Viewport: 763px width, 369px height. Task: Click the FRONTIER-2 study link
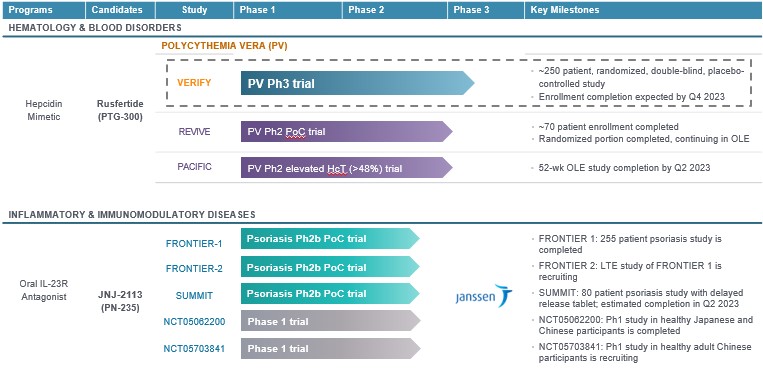pyautogui.click(x=194, y=269)
